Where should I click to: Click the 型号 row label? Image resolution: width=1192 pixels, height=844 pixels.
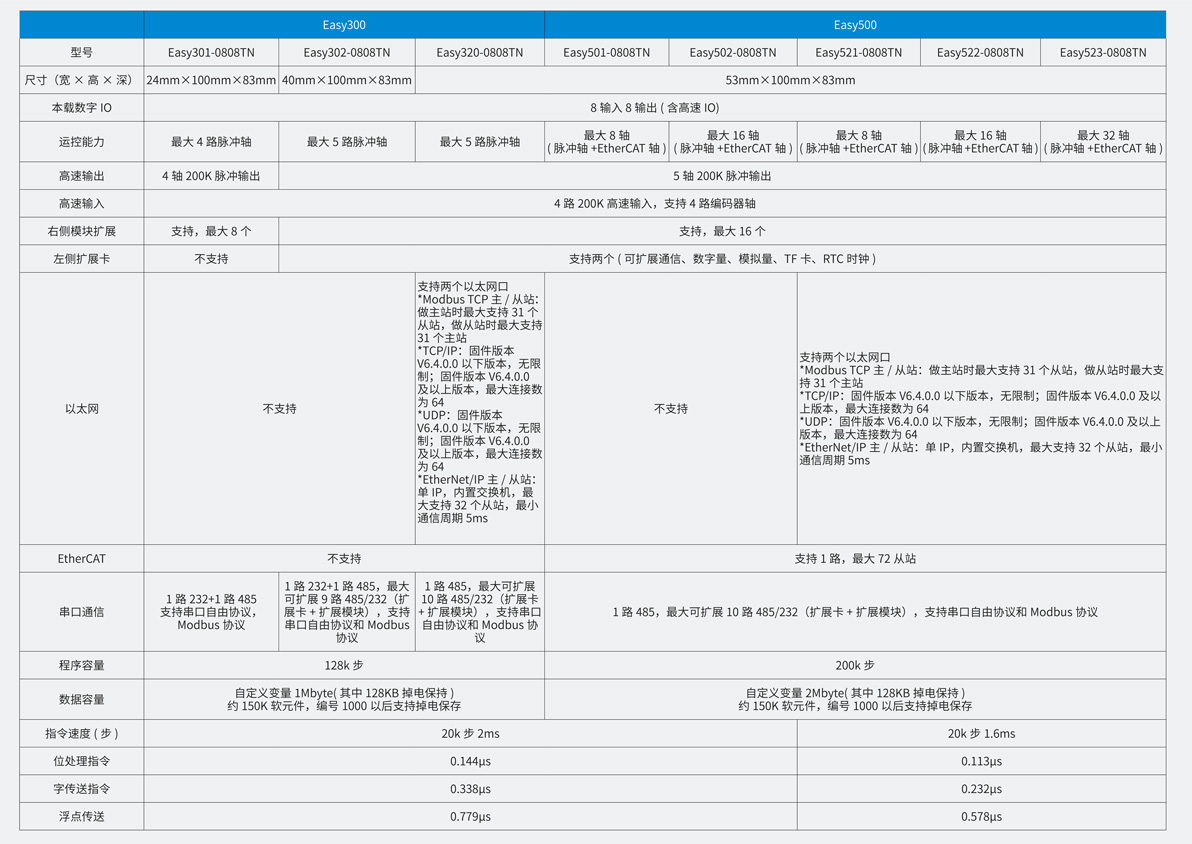pyautogui.click(x=82, y=53)
